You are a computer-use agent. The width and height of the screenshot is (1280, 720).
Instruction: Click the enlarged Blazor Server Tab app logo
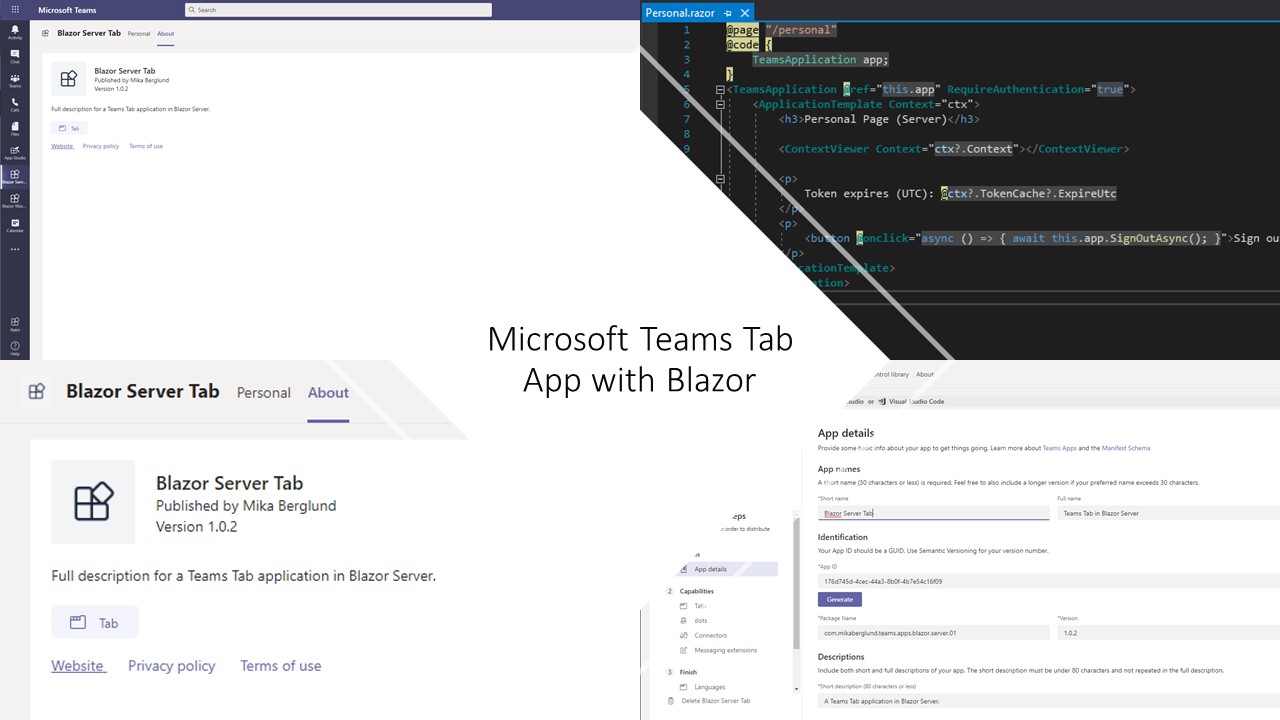[93, 502]
